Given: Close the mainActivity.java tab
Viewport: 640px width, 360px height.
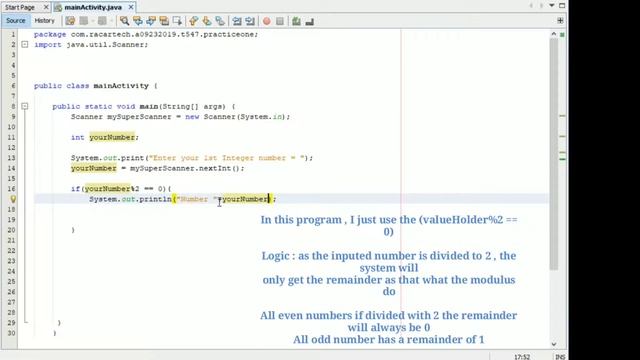Looking at the screenshot, I should coord(131,7).
